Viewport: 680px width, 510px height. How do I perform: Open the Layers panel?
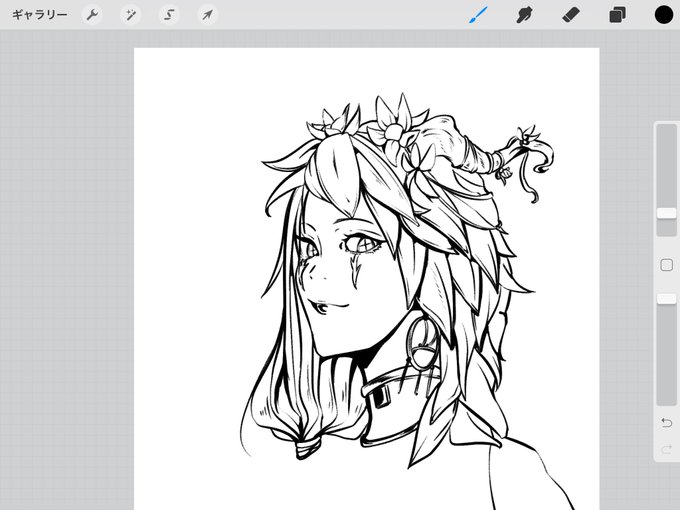[x=618, y=15]
